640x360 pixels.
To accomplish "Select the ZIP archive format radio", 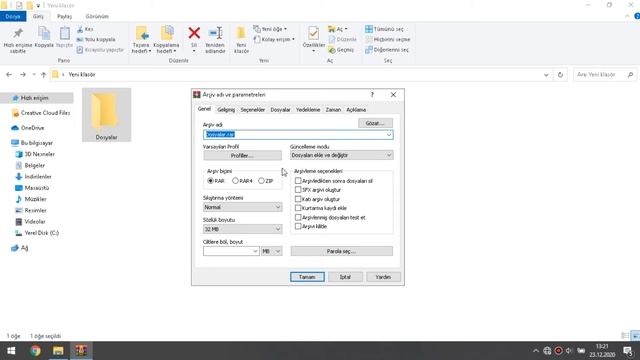I will pyautogui.click(x=261, y=181).
